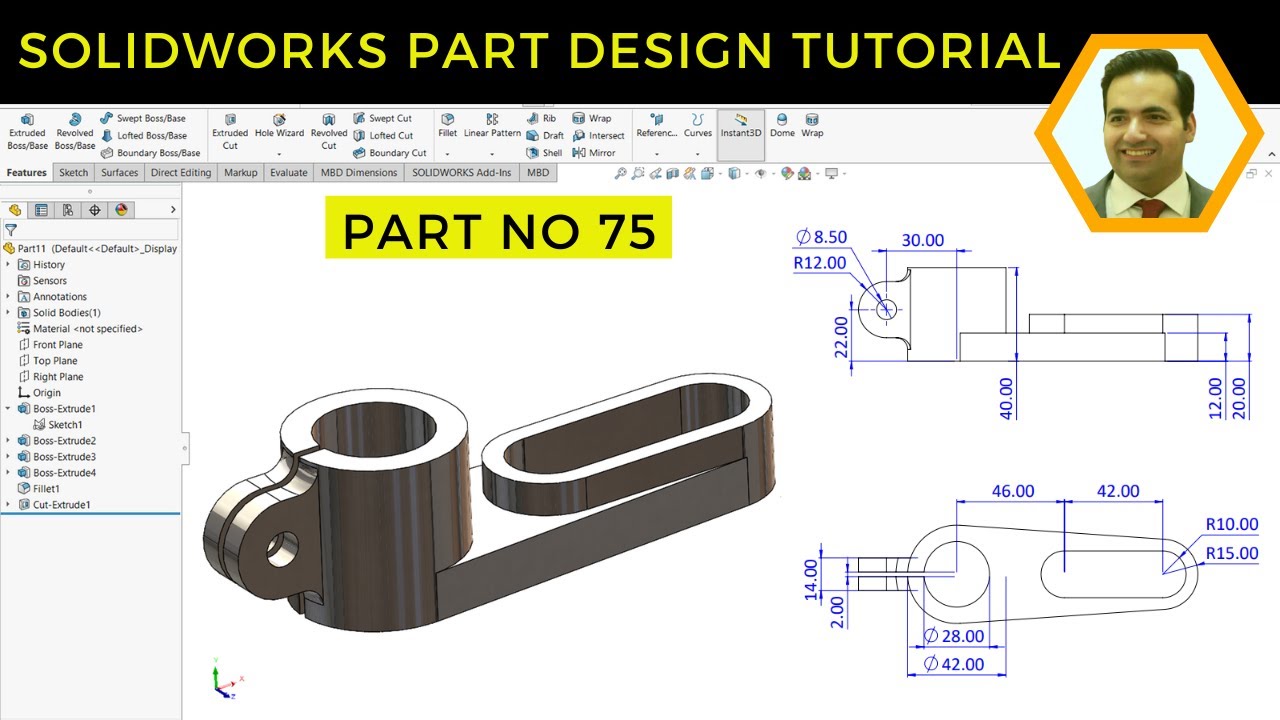
Task: Select the Origin tree item
Action: (39, 393)
